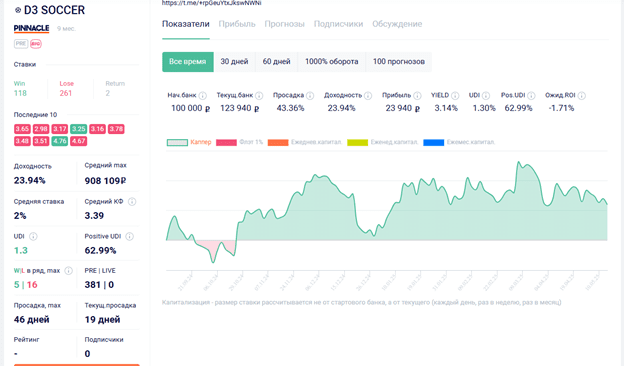Select 30 дней period filter
The width and height of the screenshot is (624, 366).
[x=234, y=62]
